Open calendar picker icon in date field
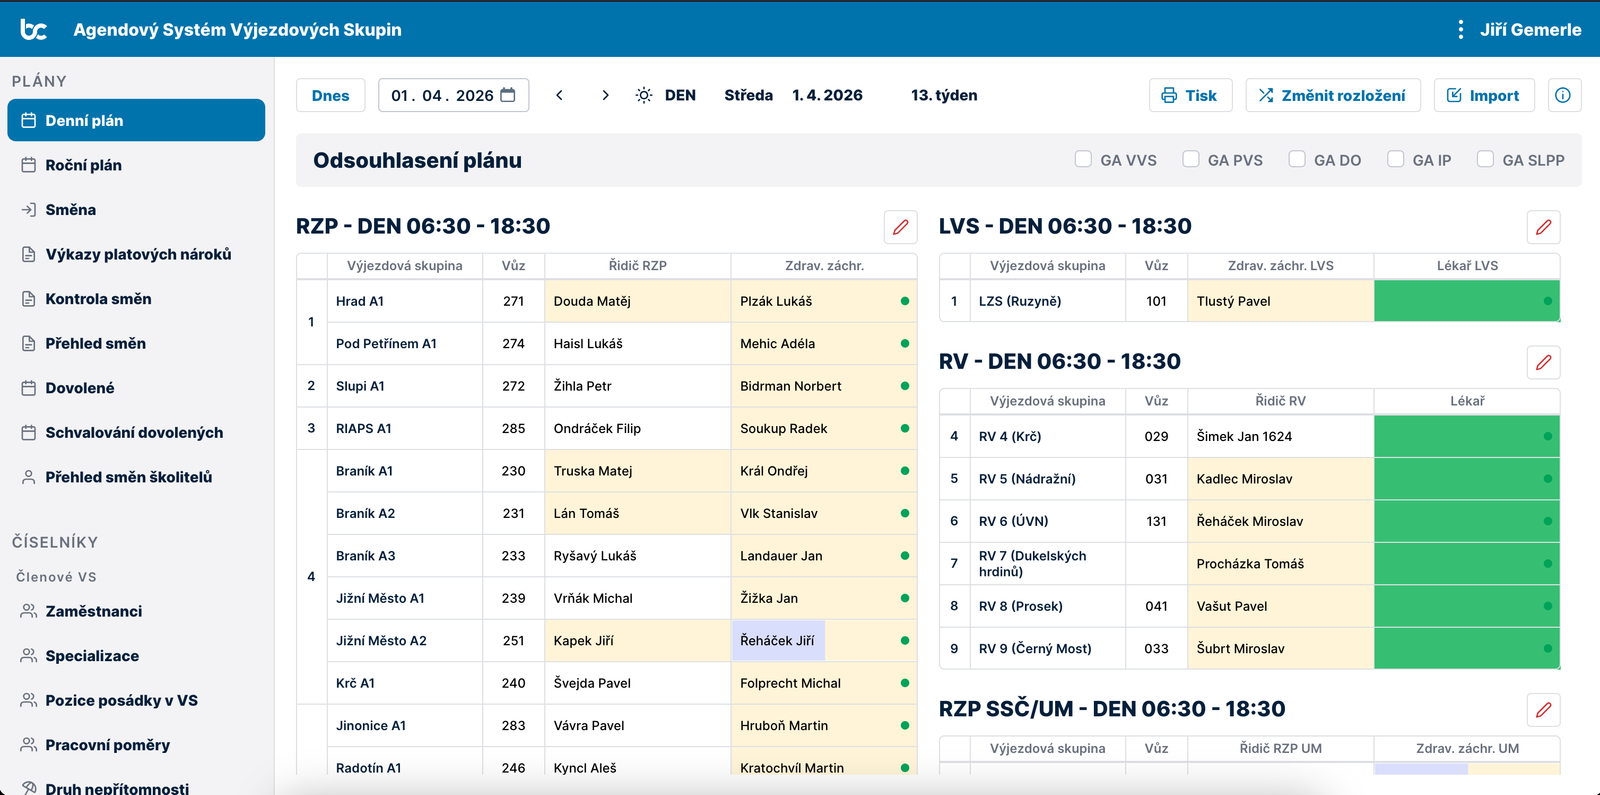 [x=508, y=95]
